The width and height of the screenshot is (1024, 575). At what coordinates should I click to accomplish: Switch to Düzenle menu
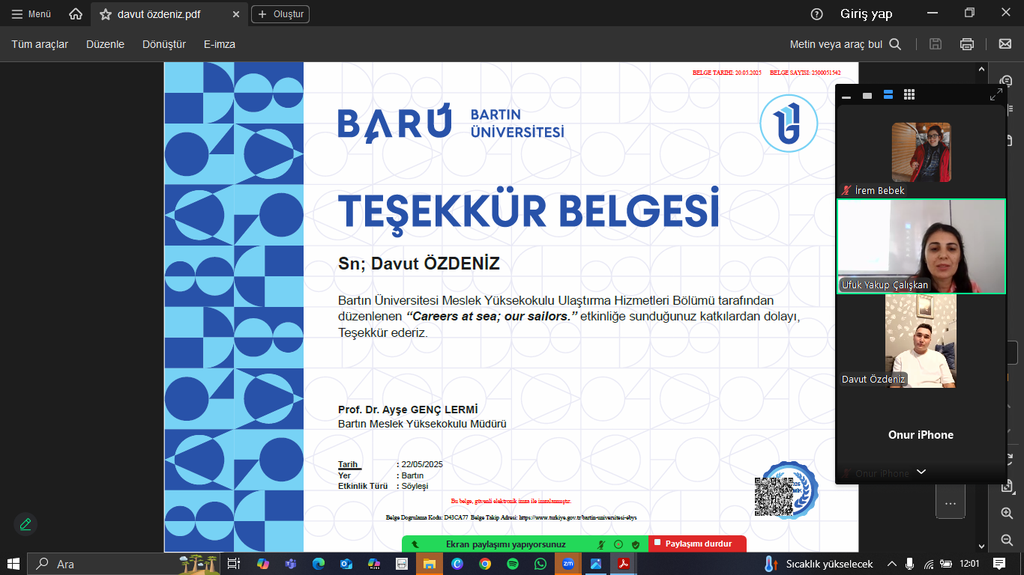(105, 44)
